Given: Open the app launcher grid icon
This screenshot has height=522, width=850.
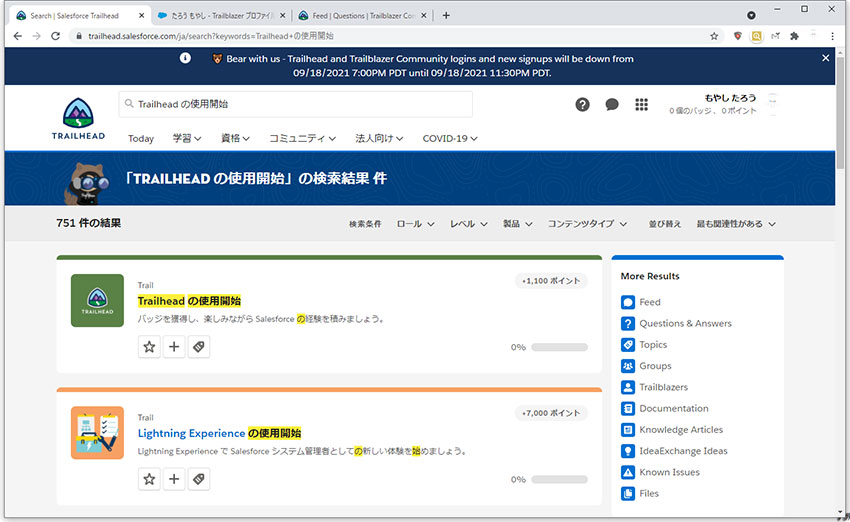Looking at the screenshot, I should pyautogui.click(x=641, y=104).
